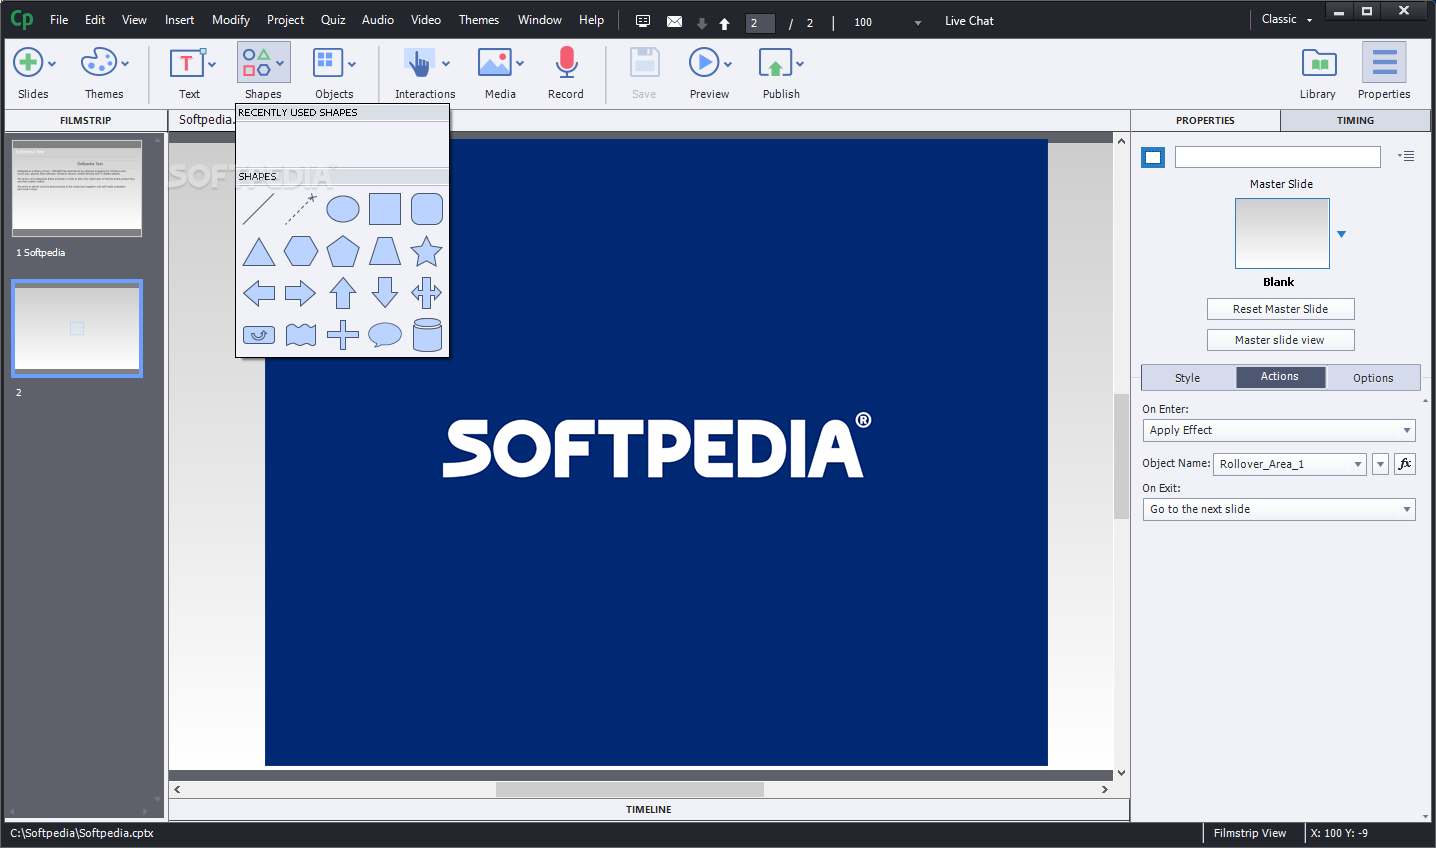Expand the Timeline panel bar
This screenshot has height=848, width=1436.
click(x=649, y=809)
